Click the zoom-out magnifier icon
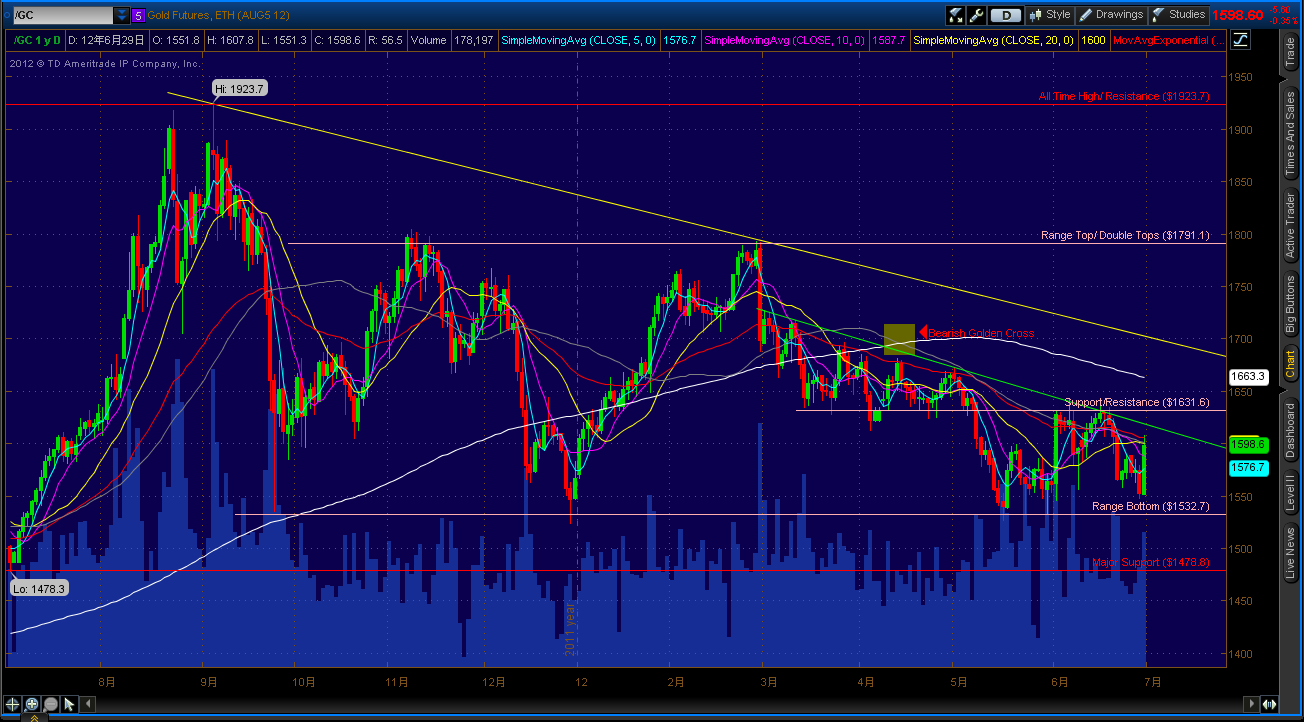 (49, 704)
